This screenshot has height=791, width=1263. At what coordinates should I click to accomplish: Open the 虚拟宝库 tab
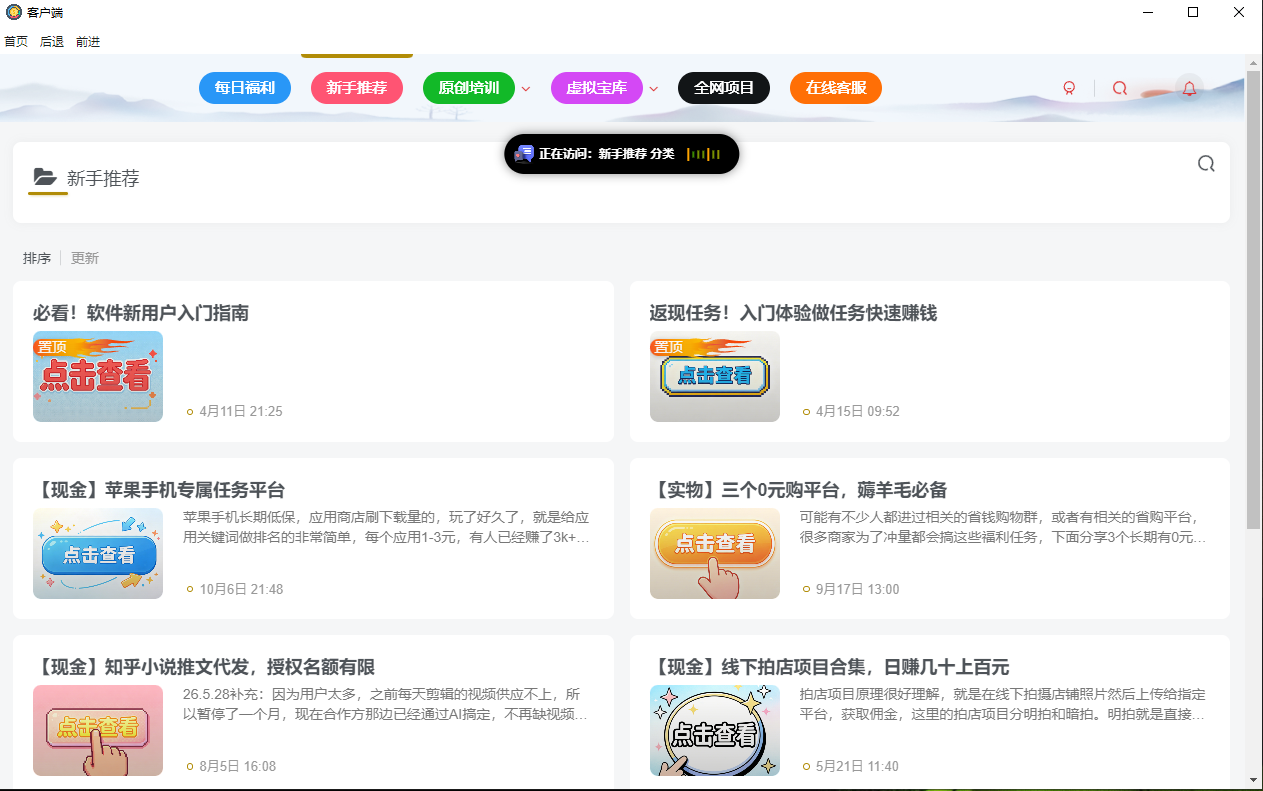tap(597, 88)
